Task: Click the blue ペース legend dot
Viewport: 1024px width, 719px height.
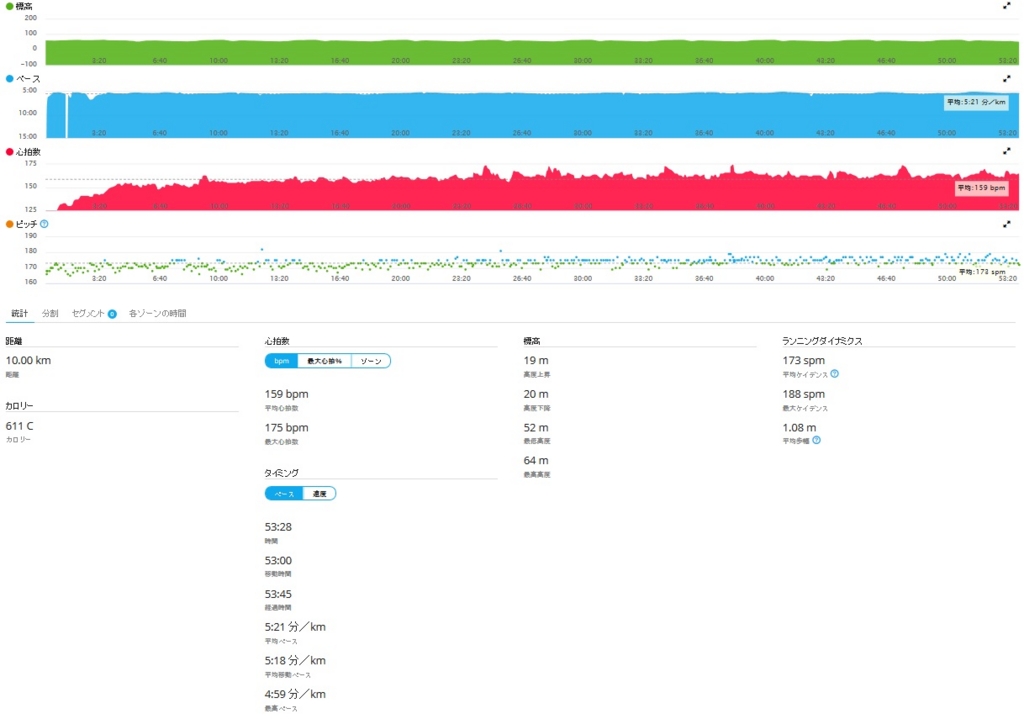Action: click(x=9, y=78)
